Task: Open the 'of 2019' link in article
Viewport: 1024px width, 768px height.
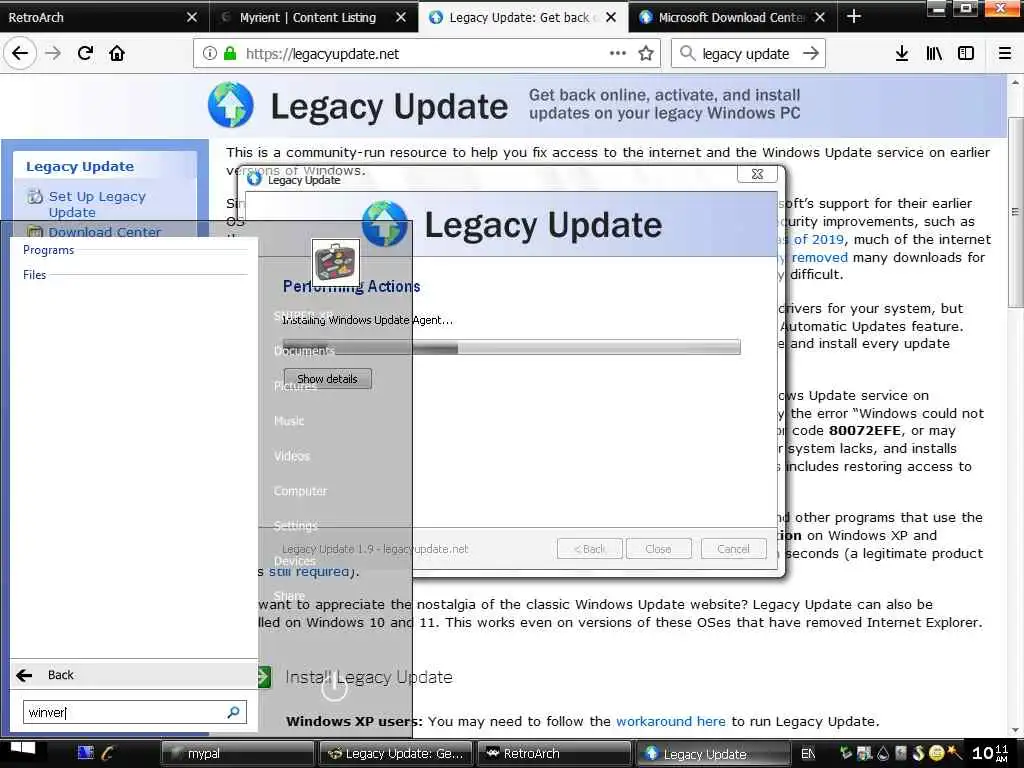Action: coord(819,239)
